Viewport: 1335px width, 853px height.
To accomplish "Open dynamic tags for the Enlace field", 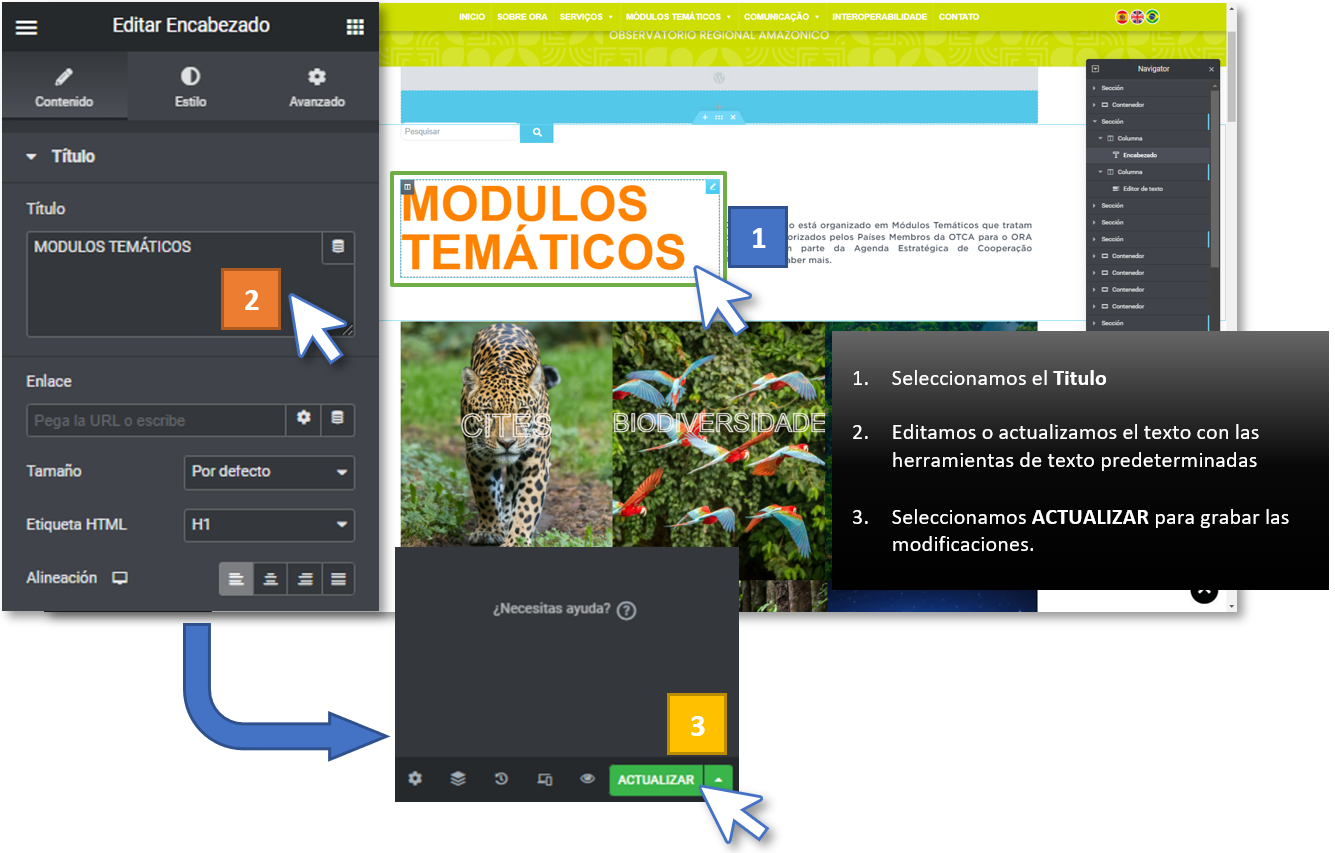I will point(338,419).
